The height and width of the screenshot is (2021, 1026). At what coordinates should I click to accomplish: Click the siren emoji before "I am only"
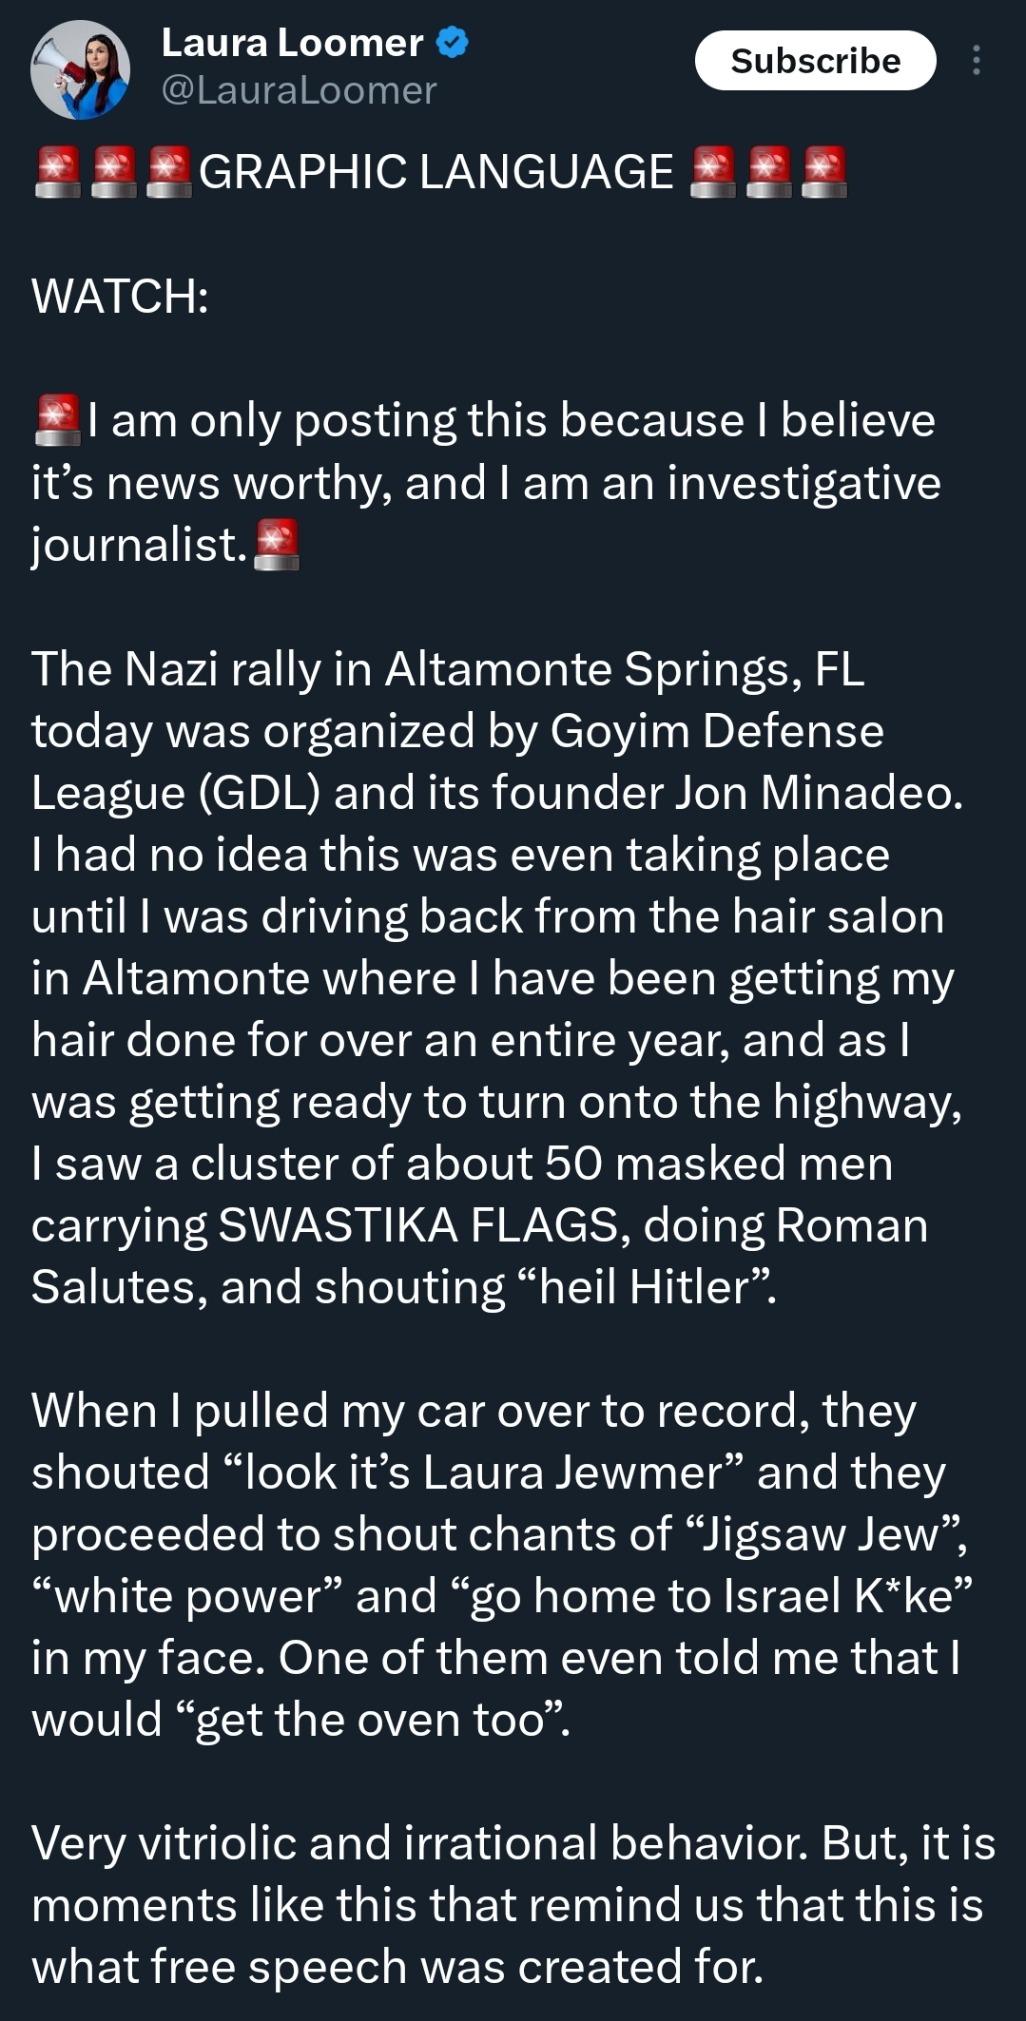click(57, 420)
